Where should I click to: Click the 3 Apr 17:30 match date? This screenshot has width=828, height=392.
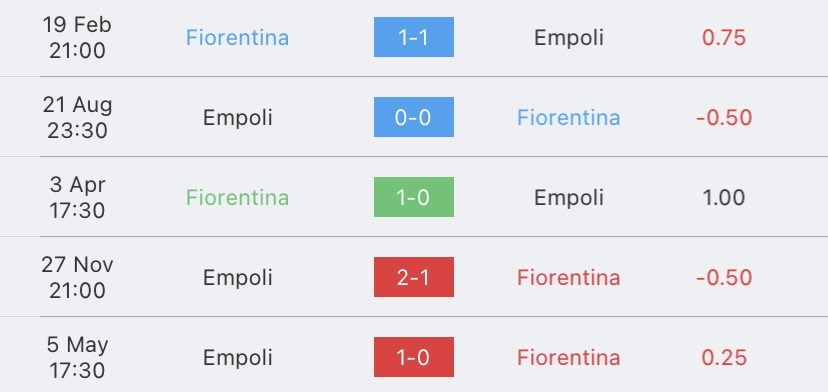tap(77, 198)
